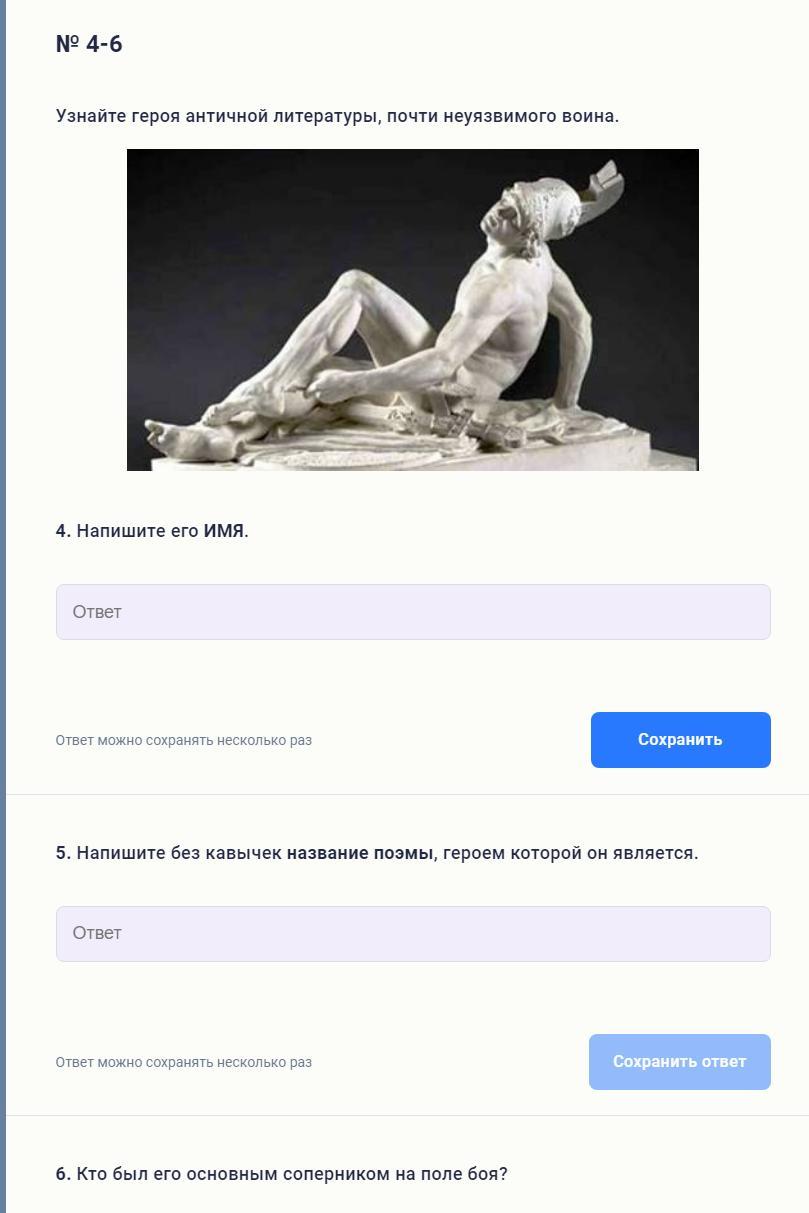Click the Сохранить ответ button

coord(680,1062)
